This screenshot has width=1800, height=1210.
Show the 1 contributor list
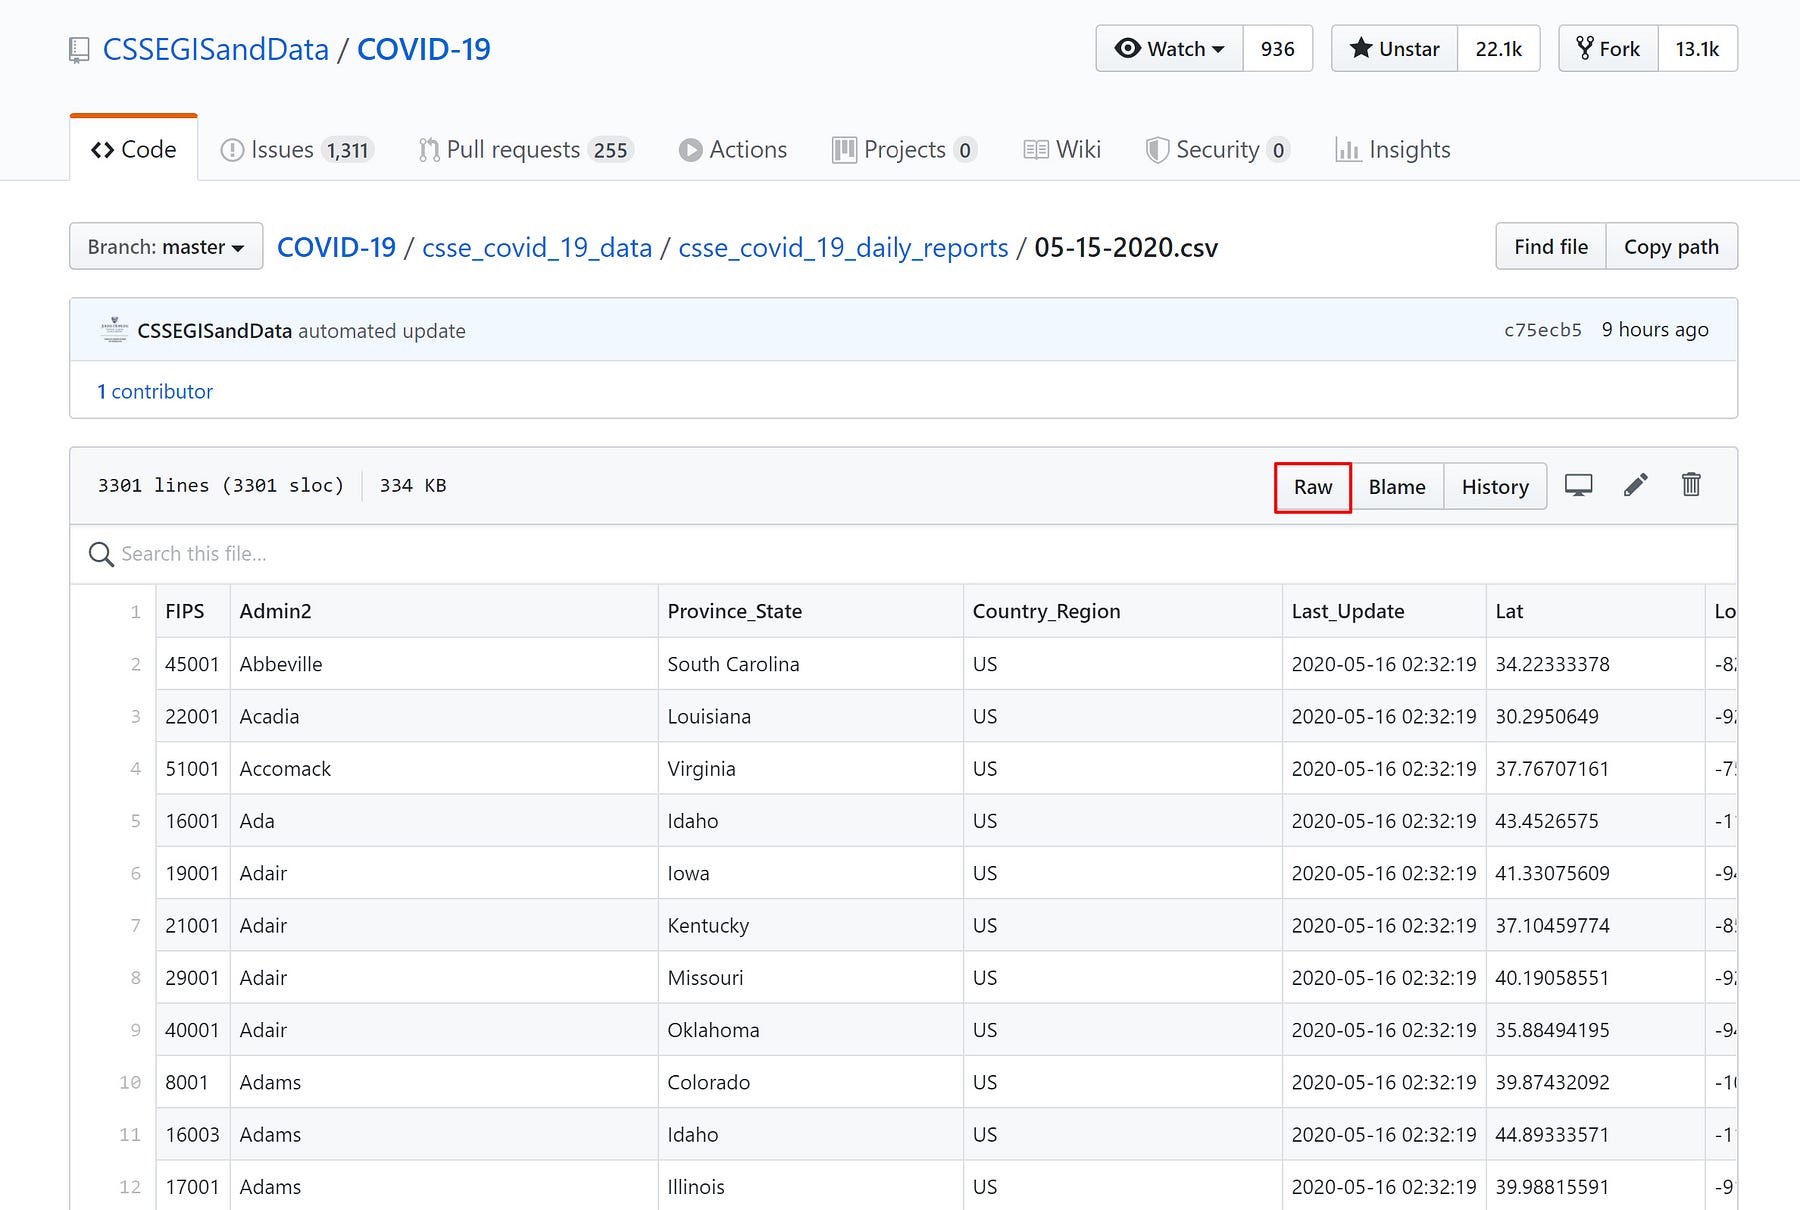tap(155, 391)
